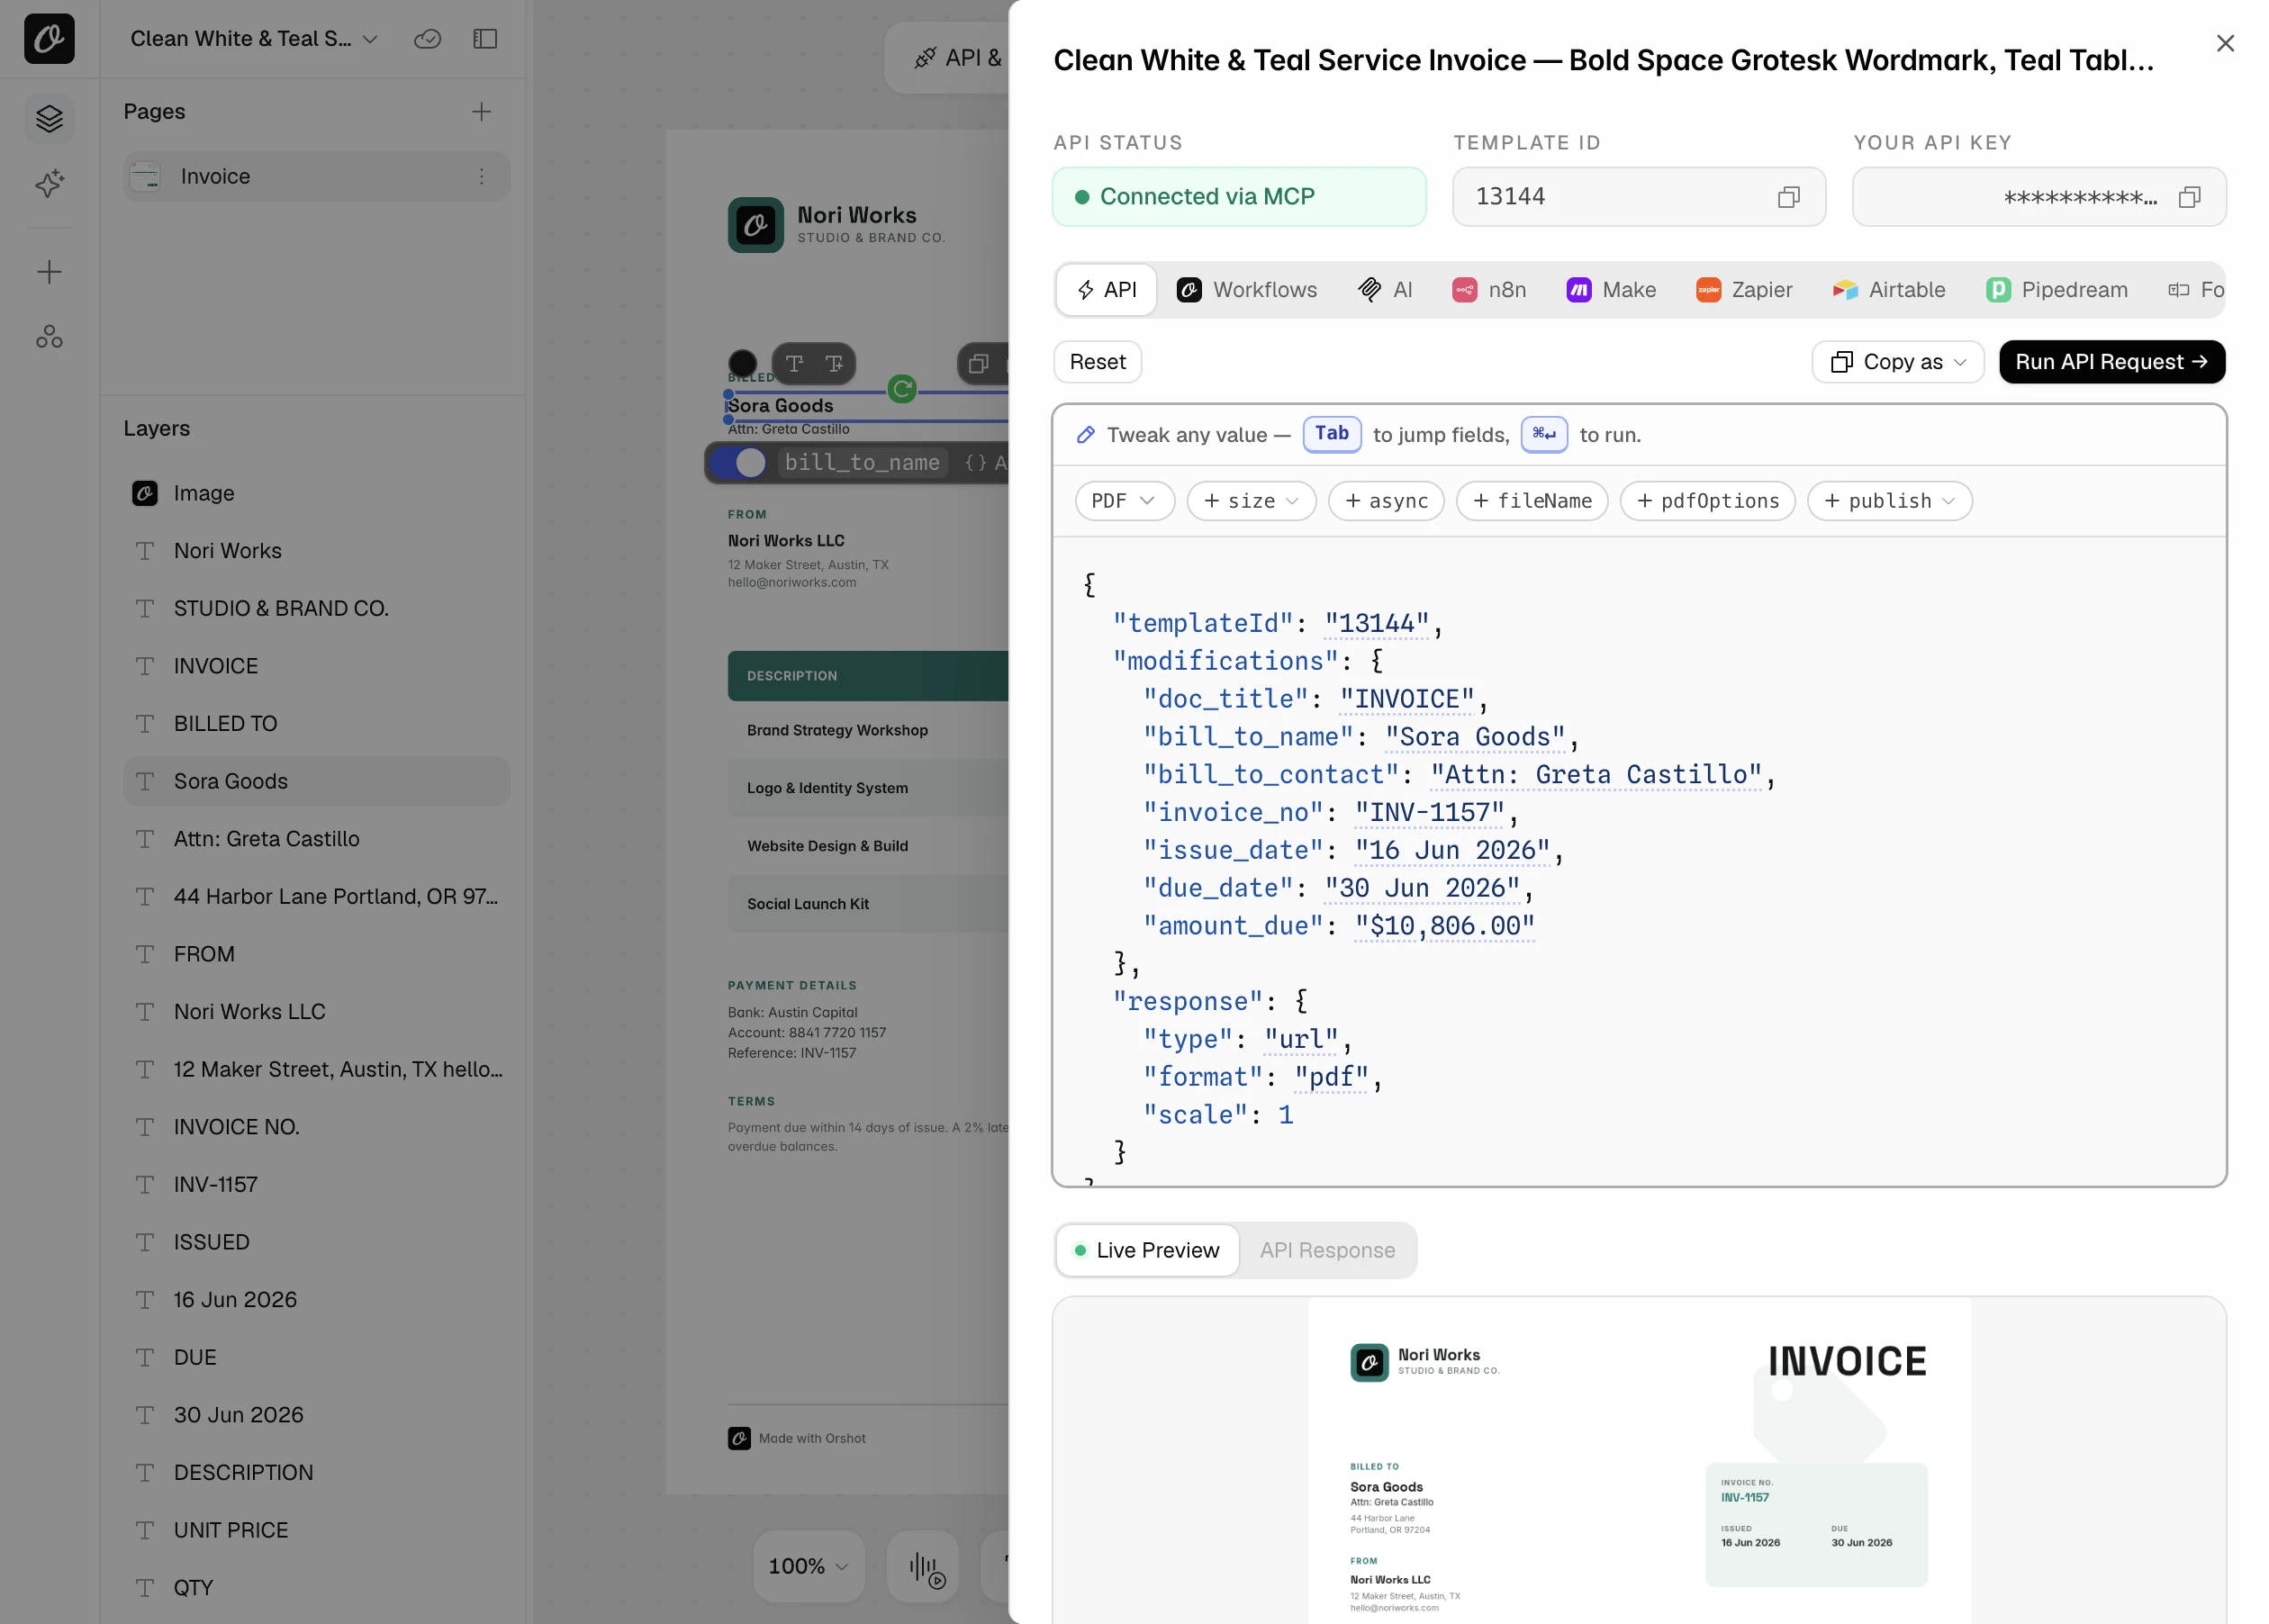
Task: Click the plus add icon in left sidebar
Action: coord(49,272)
